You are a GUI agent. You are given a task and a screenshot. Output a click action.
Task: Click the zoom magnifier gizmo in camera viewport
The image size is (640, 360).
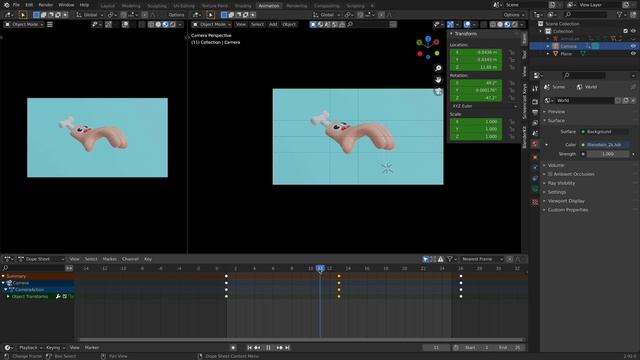[438, 68]
